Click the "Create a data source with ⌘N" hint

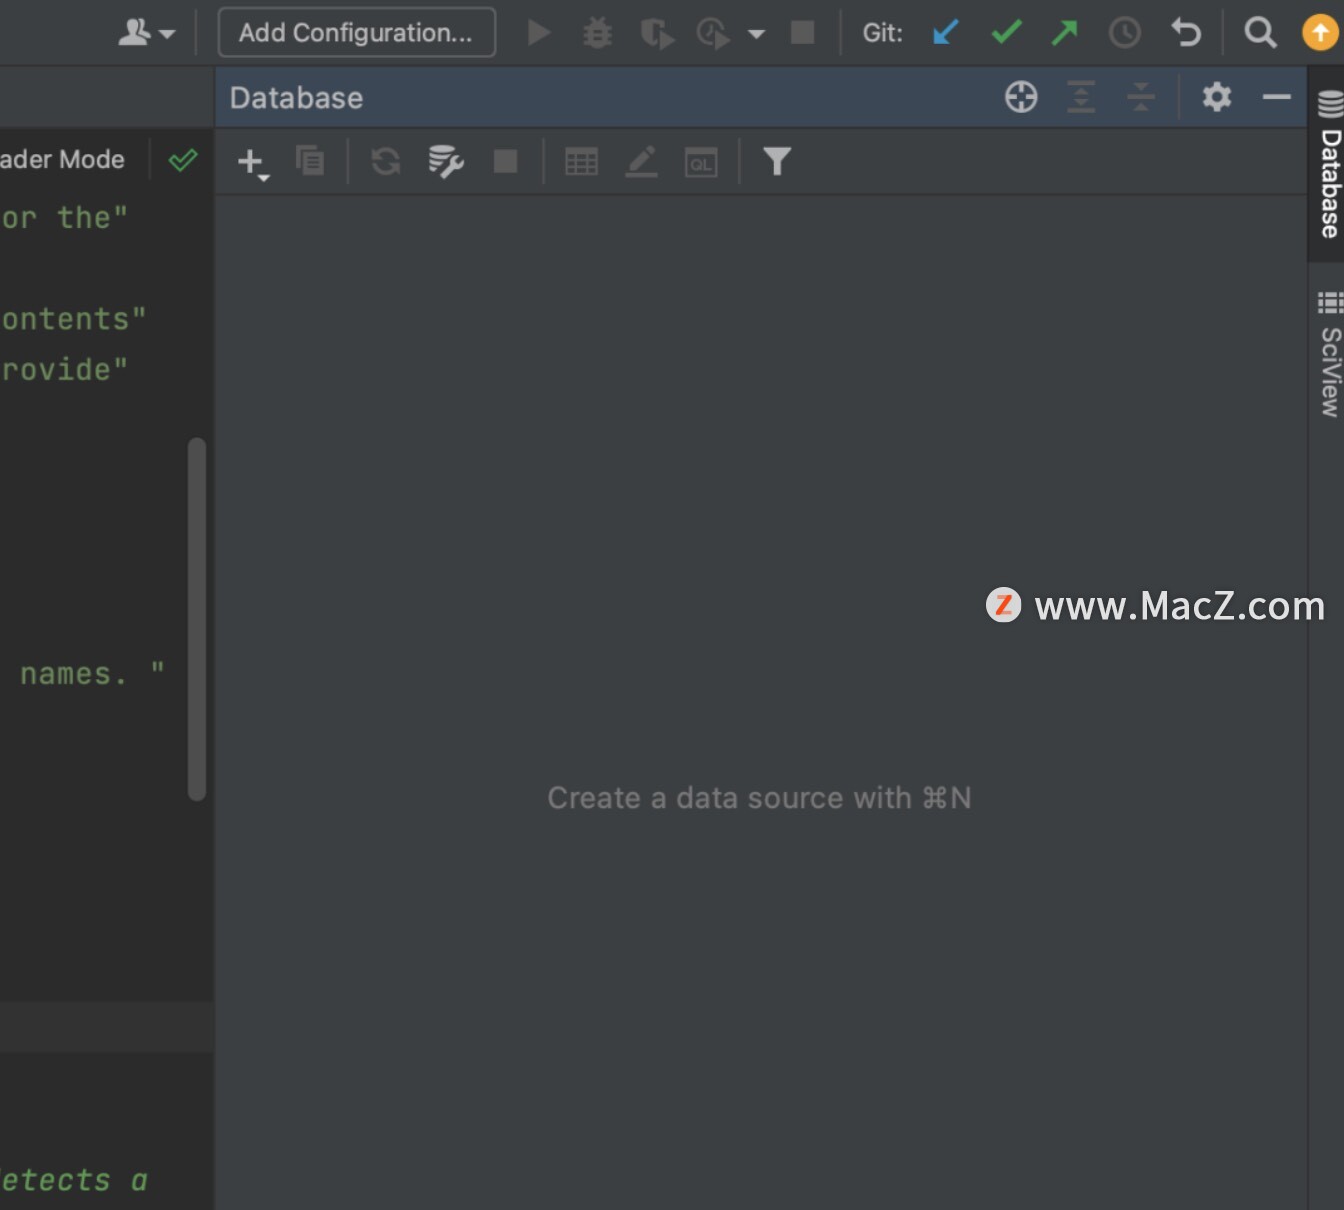click(759, 798)
